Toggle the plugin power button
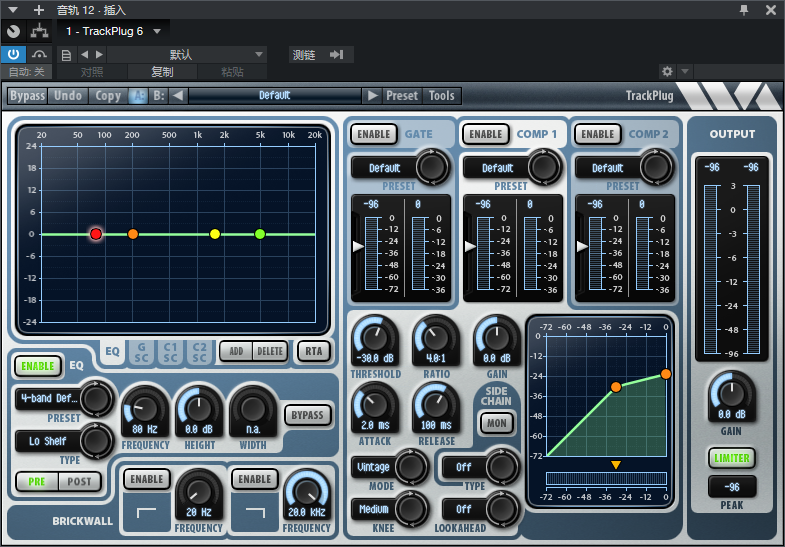This screenshot has height=547, width=785. click(13, 54)
